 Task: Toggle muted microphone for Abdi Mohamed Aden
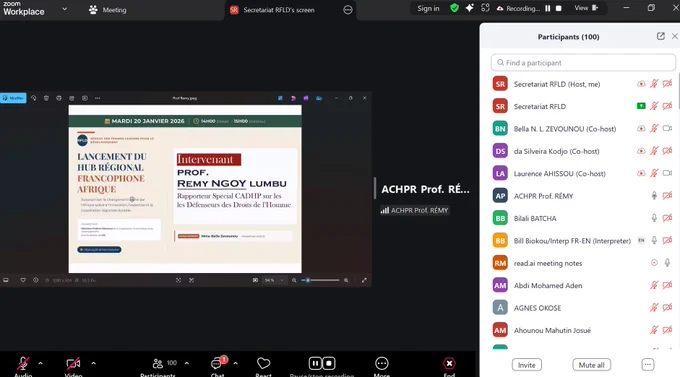pyautogui.click(x=654, y=285)
